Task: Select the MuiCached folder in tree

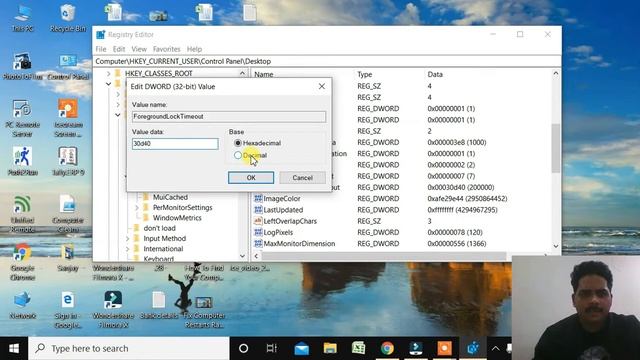Action: tap(170, 197)
